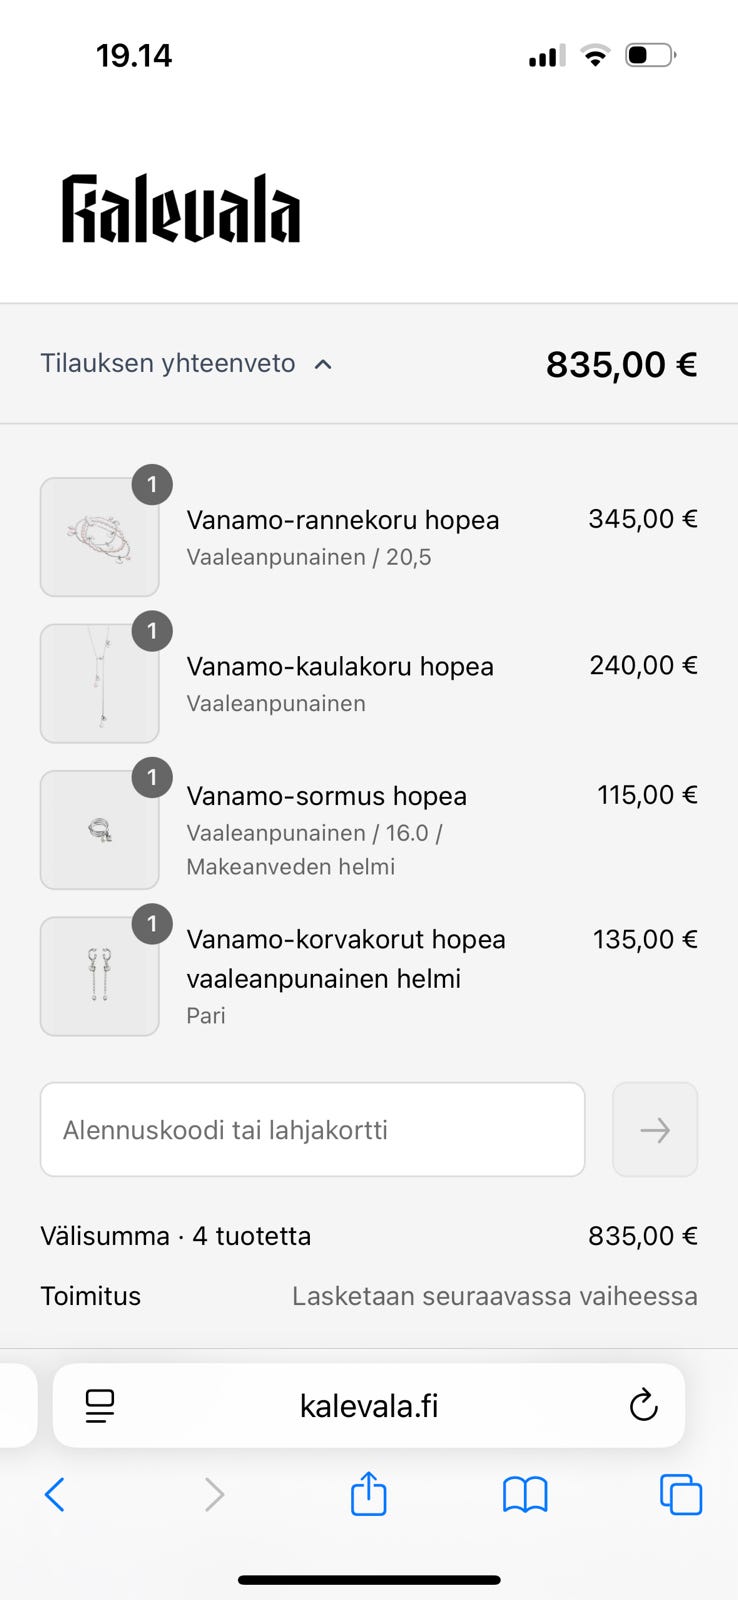This screenshot has width=738, height=1600.
Task: Open Safari bookmarks
Action: [x=525, y=1495]
